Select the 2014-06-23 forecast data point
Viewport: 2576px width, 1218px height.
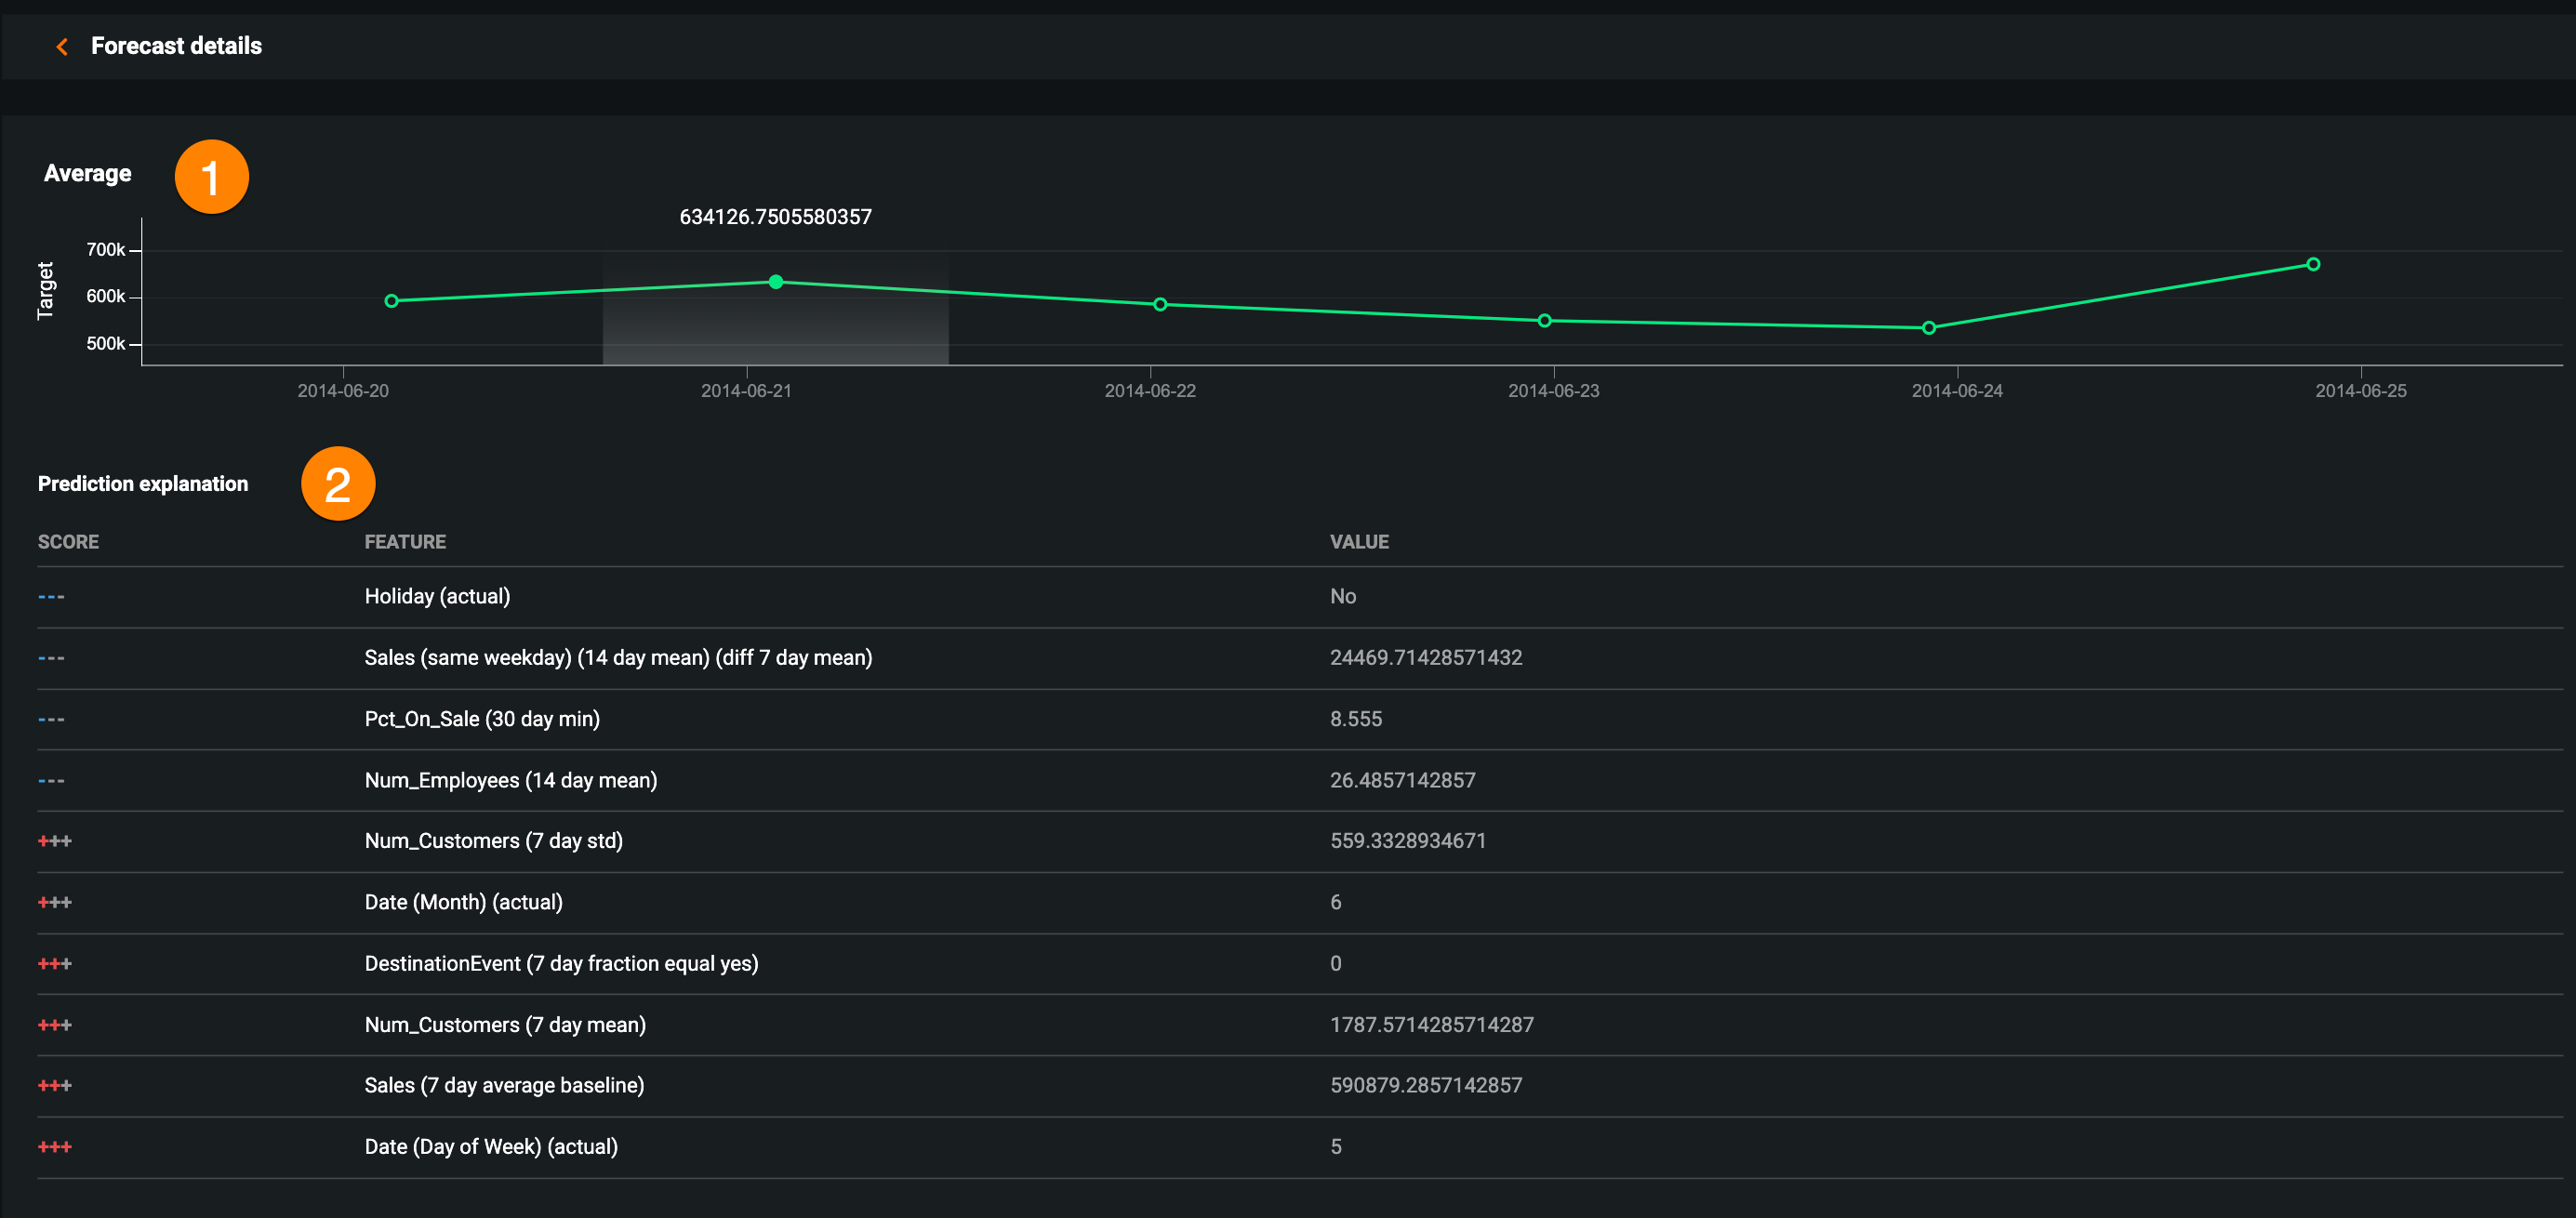[x=1544, y=321]
